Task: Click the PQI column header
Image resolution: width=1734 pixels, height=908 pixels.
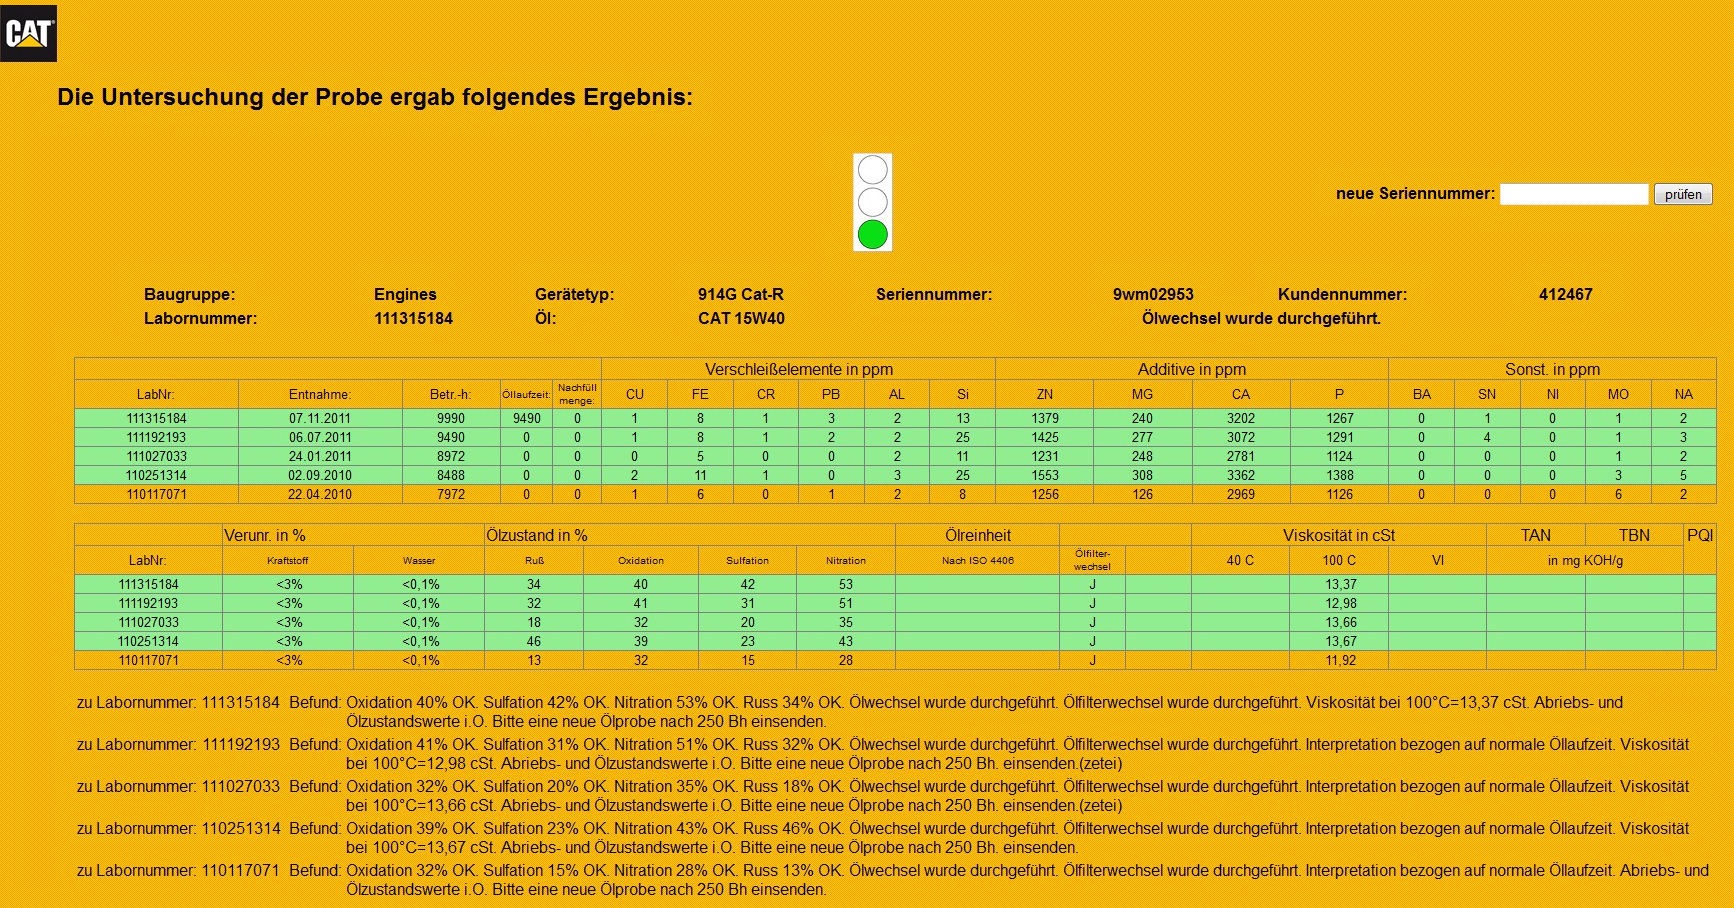Action: [x=1700, y=535]
